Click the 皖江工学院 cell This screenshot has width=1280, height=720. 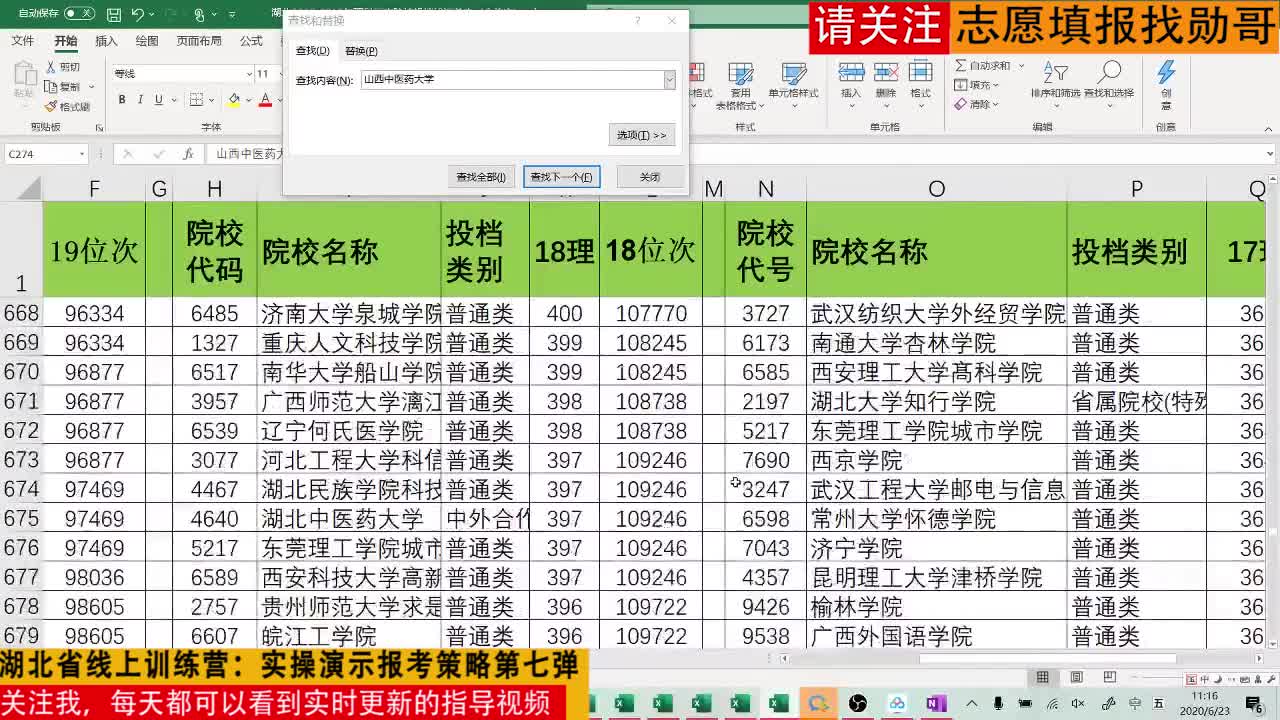pos(349,636)
